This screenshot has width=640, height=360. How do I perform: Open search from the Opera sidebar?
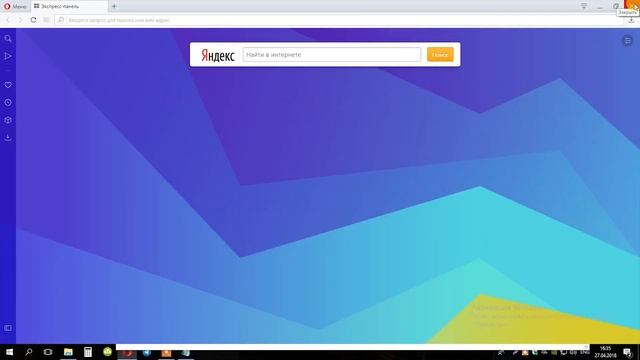(8, 39)
